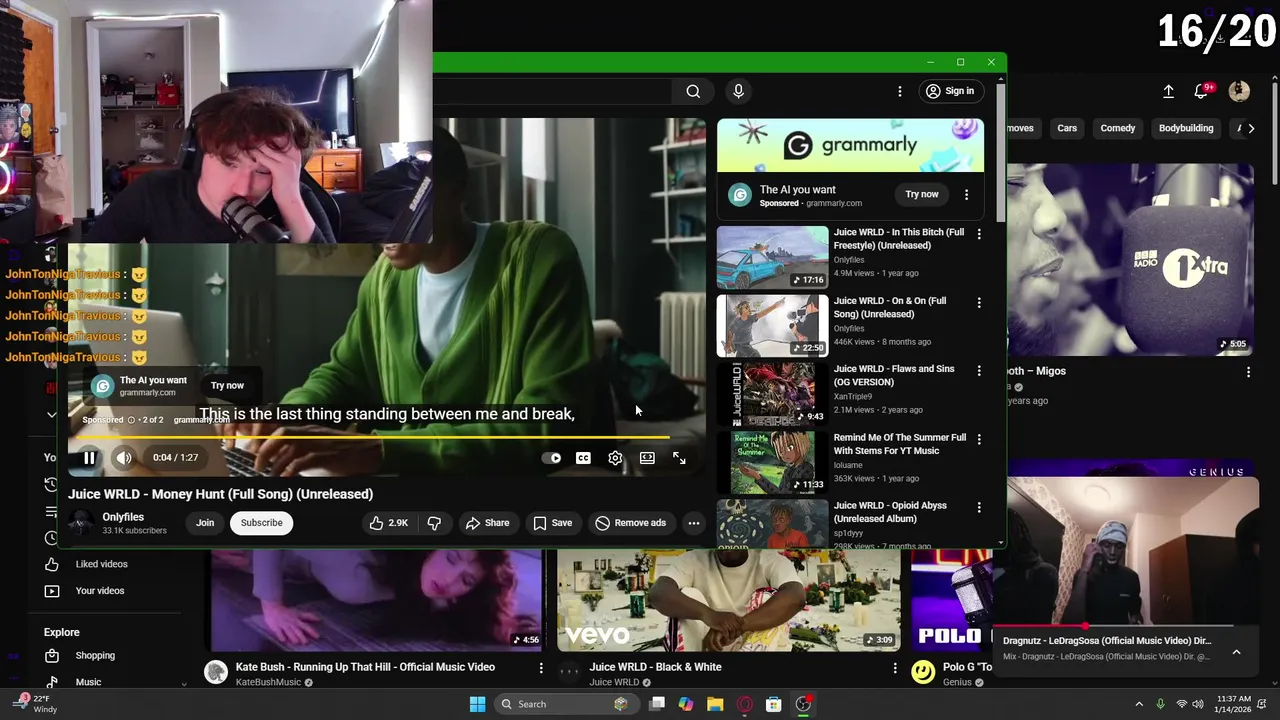Select the Cars category chip in back window
The height and width of the screenshot is (720, 1280).
click(1067, 128)
